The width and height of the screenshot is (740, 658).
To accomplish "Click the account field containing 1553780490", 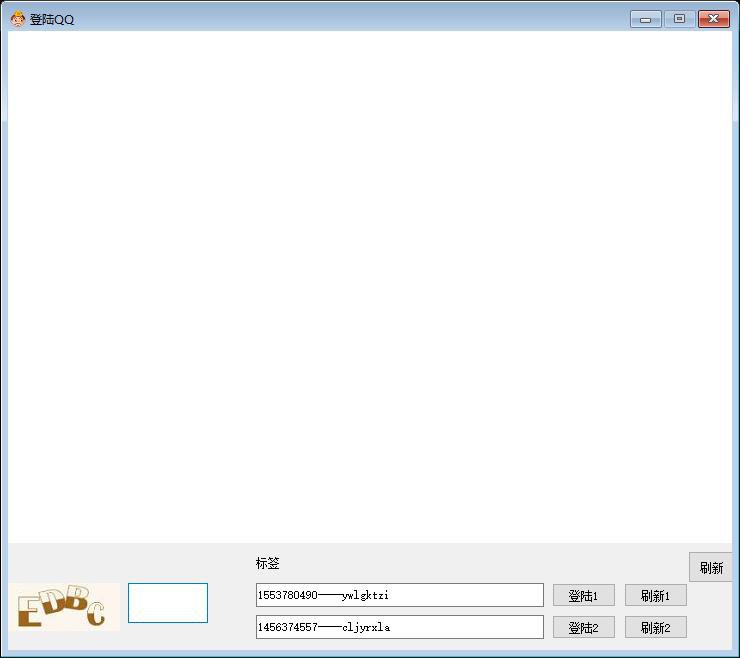I will pyautogui.click(x=399, y=596).
